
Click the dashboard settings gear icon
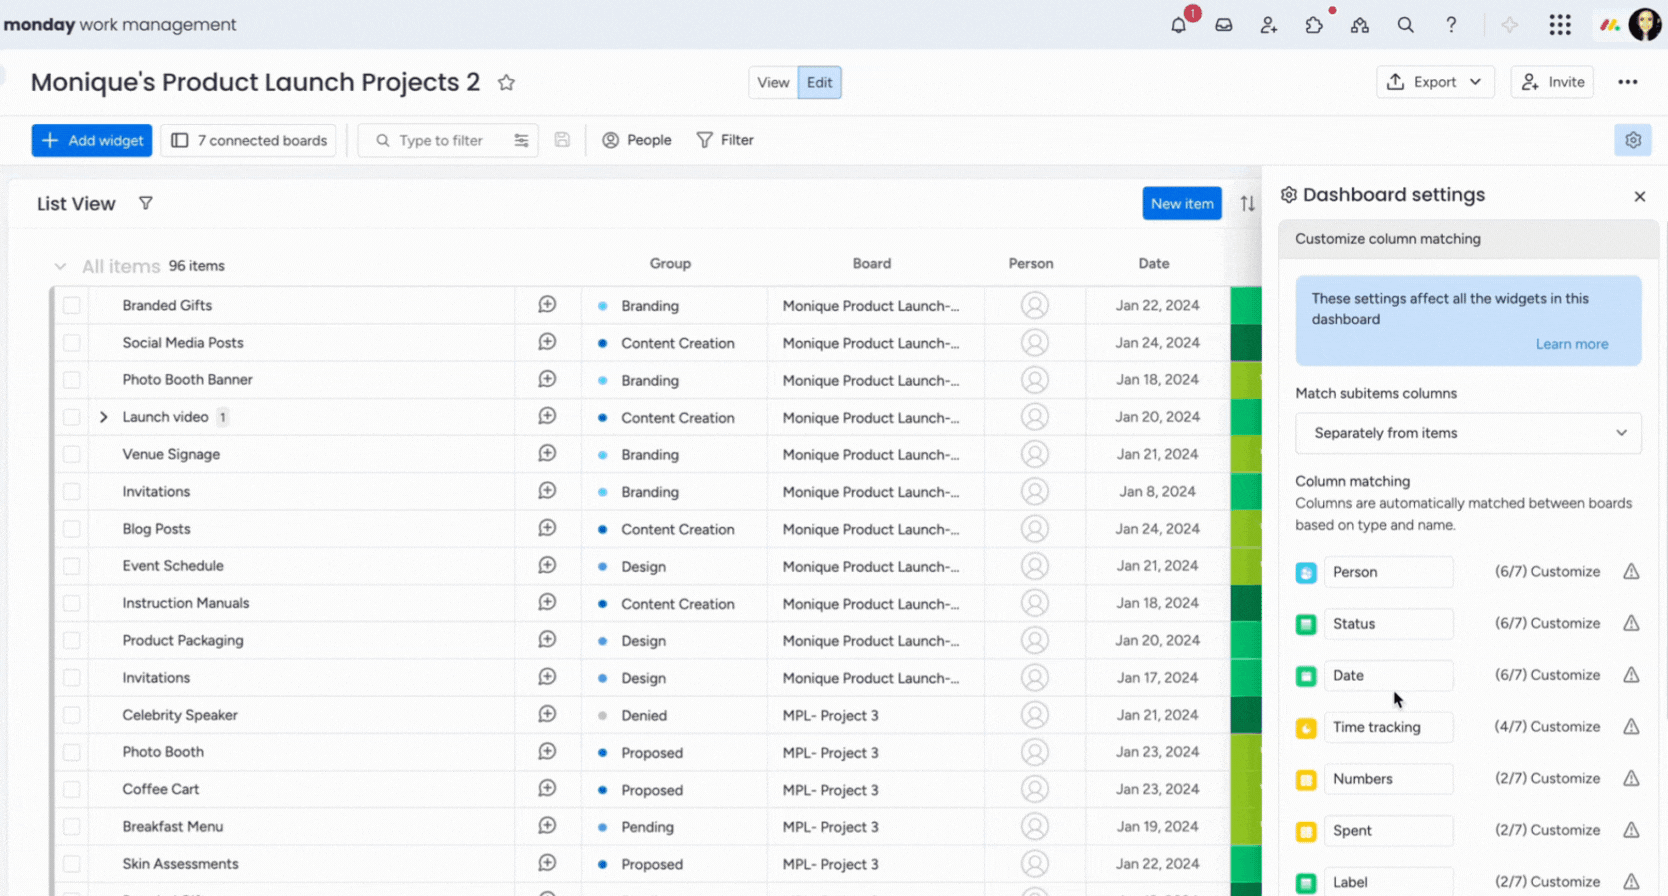1633,140
